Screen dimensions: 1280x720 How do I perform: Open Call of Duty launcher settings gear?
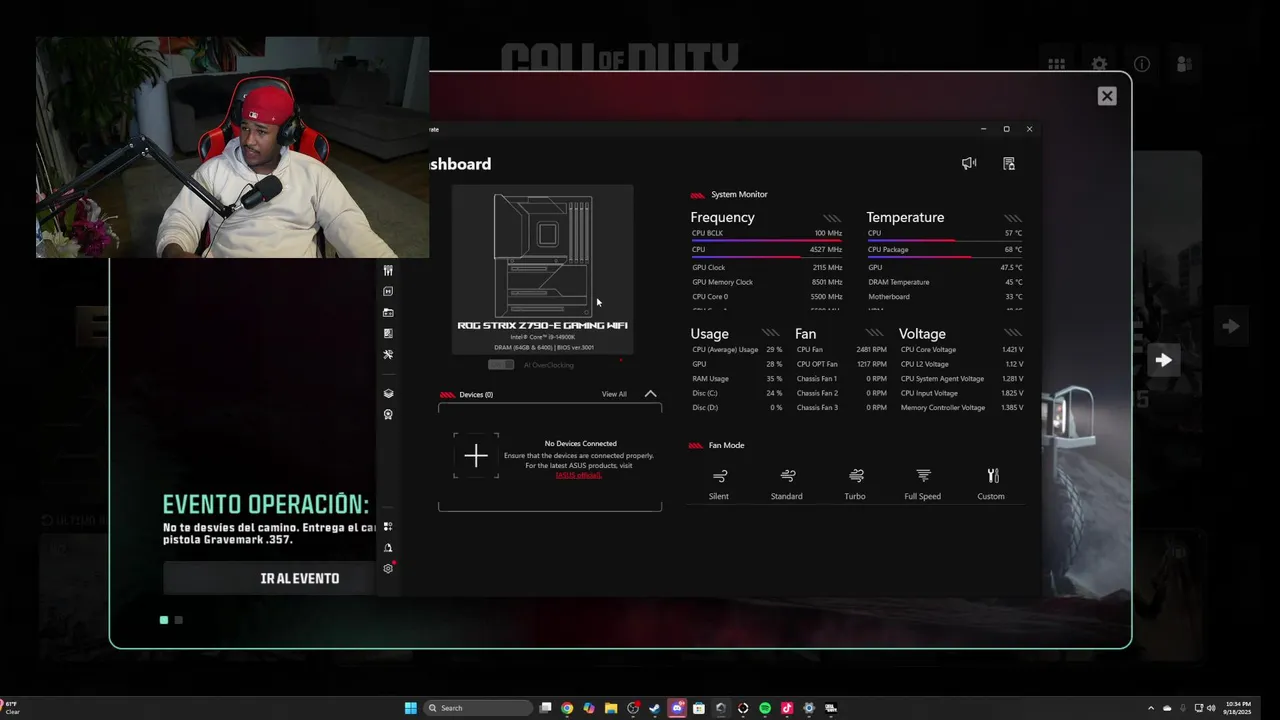click(x=1099, y=64)
